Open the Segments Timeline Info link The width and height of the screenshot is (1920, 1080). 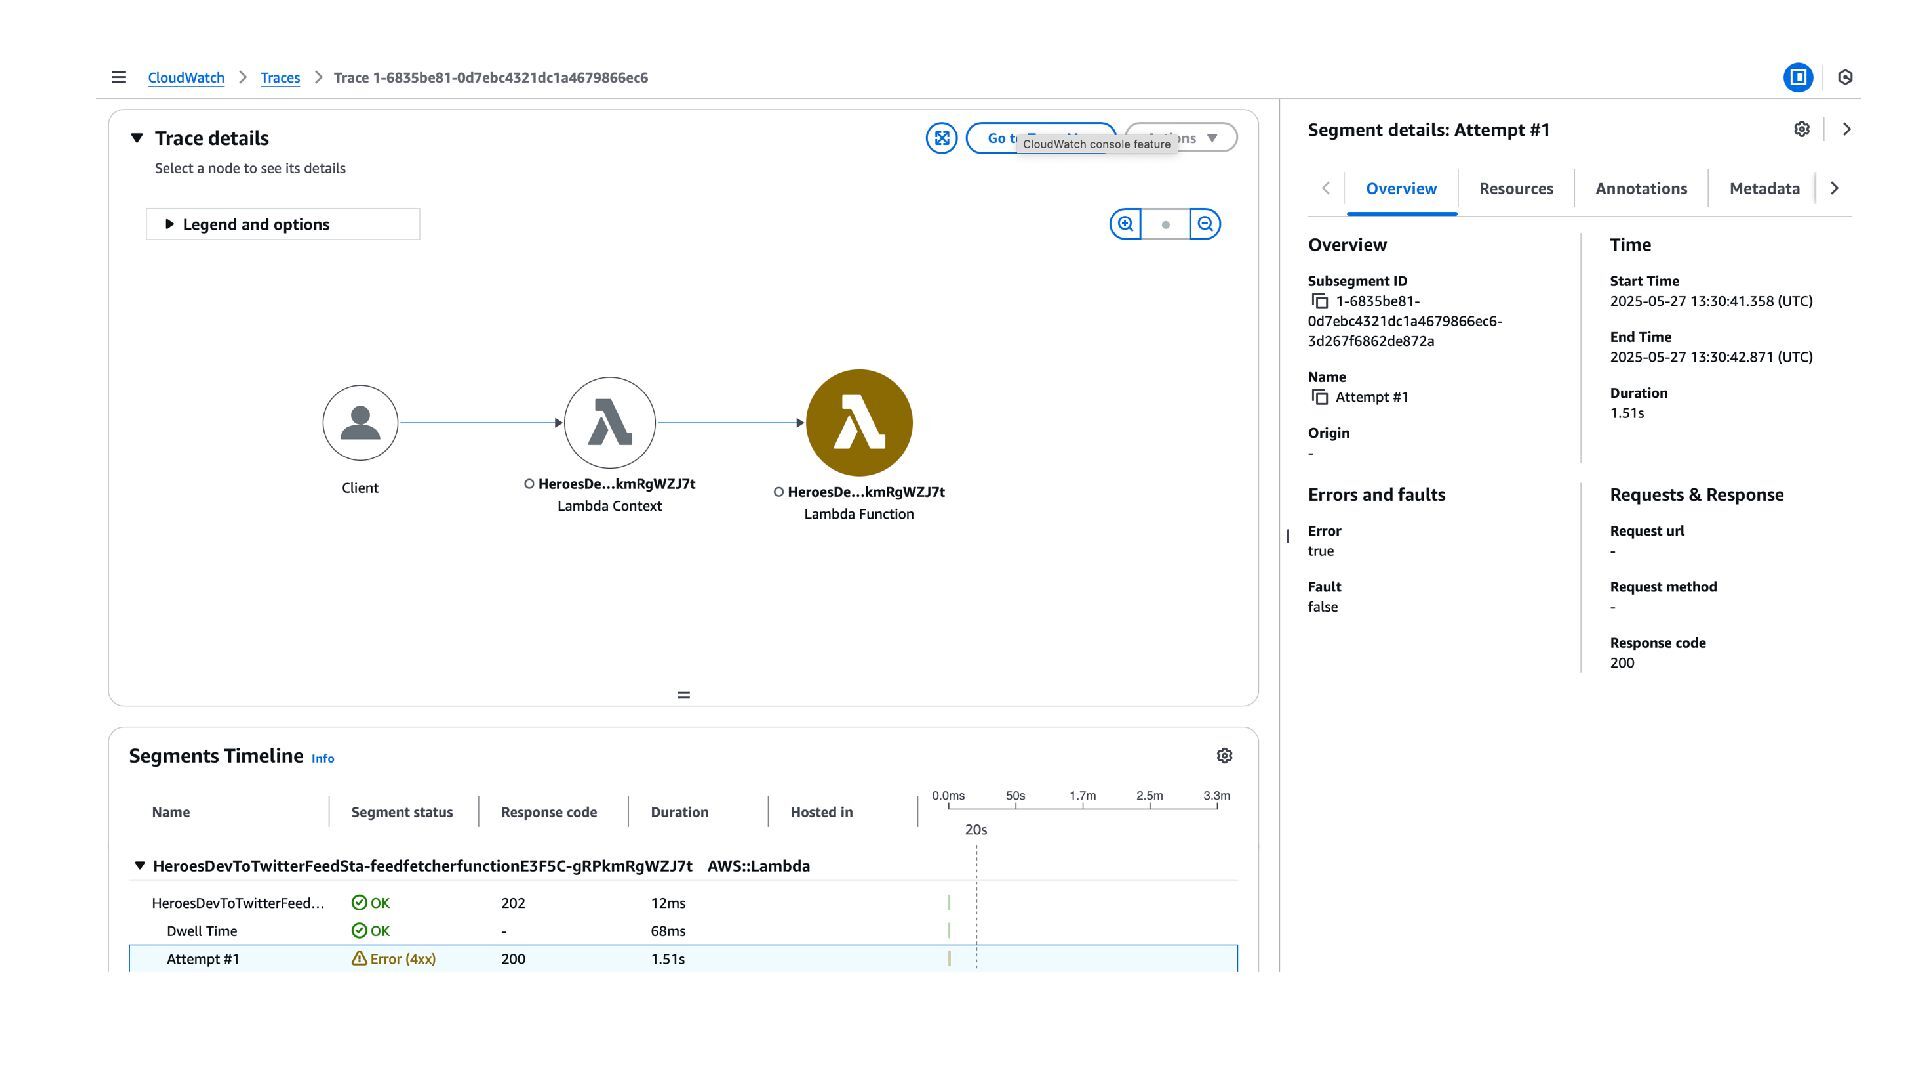click(x=323, y=759)
